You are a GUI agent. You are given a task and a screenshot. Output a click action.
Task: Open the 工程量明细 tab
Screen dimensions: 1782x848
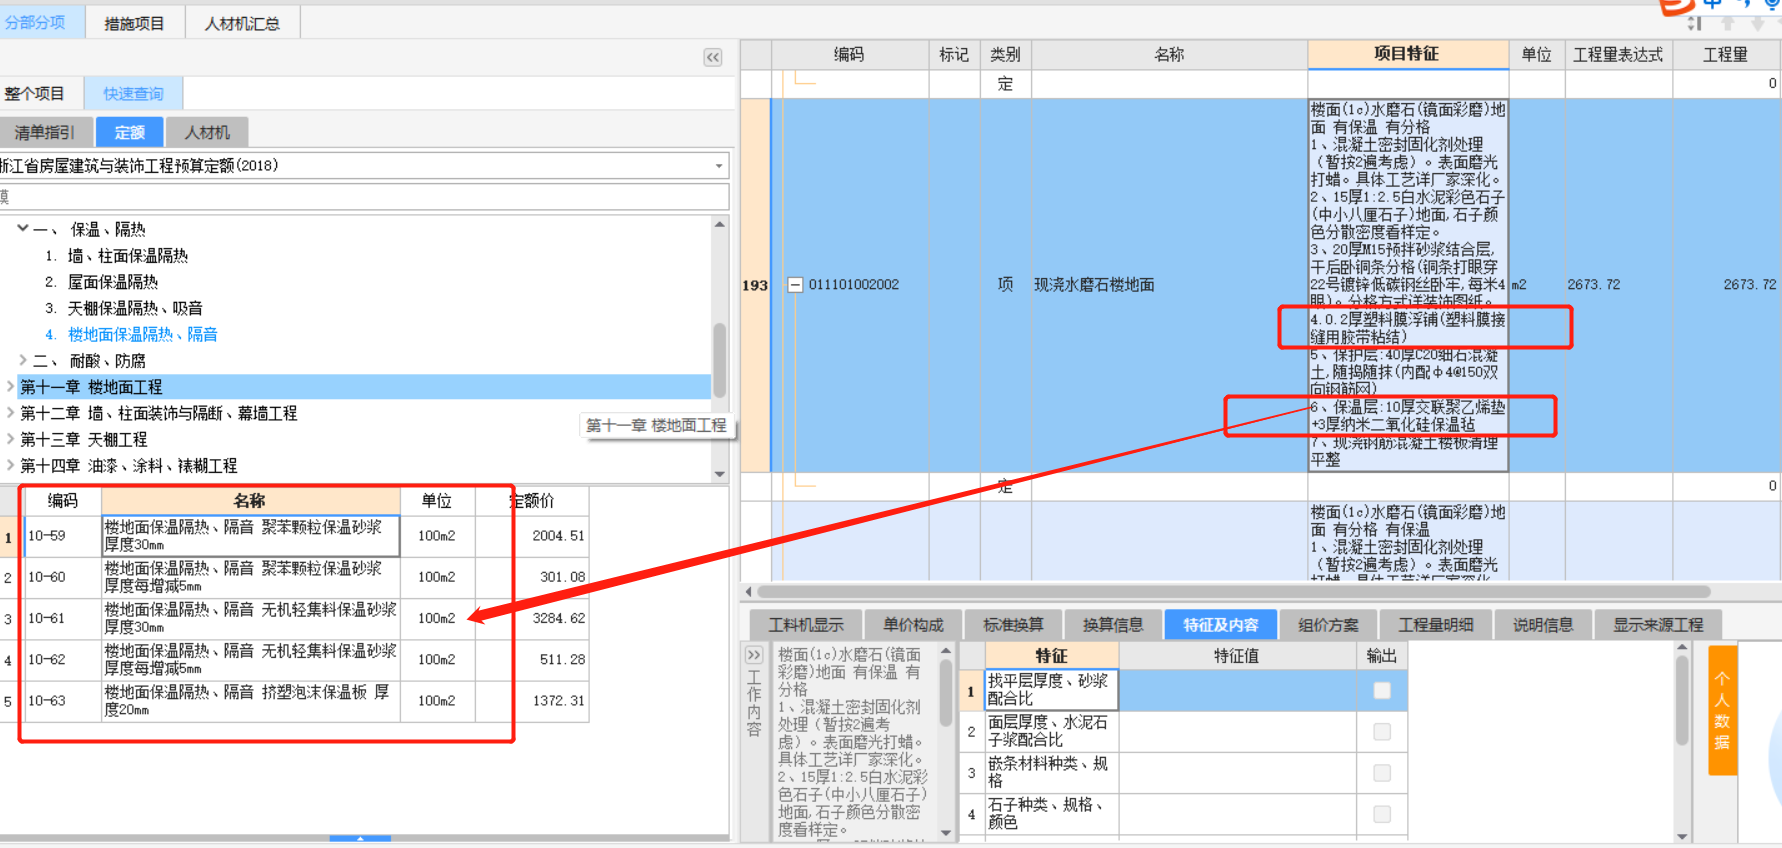pyautogui.click(x=1435, y=625)
